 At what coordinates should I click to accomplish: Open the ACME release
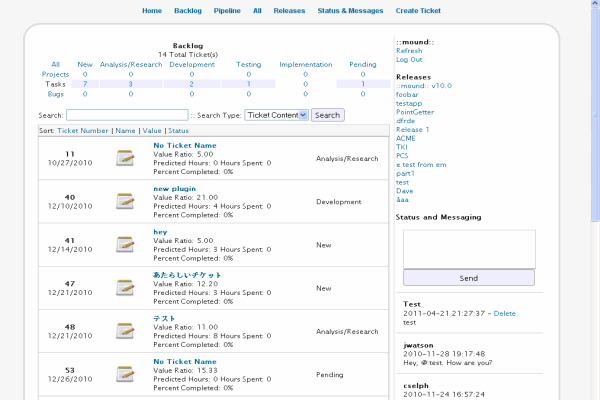tap(406, 138)
